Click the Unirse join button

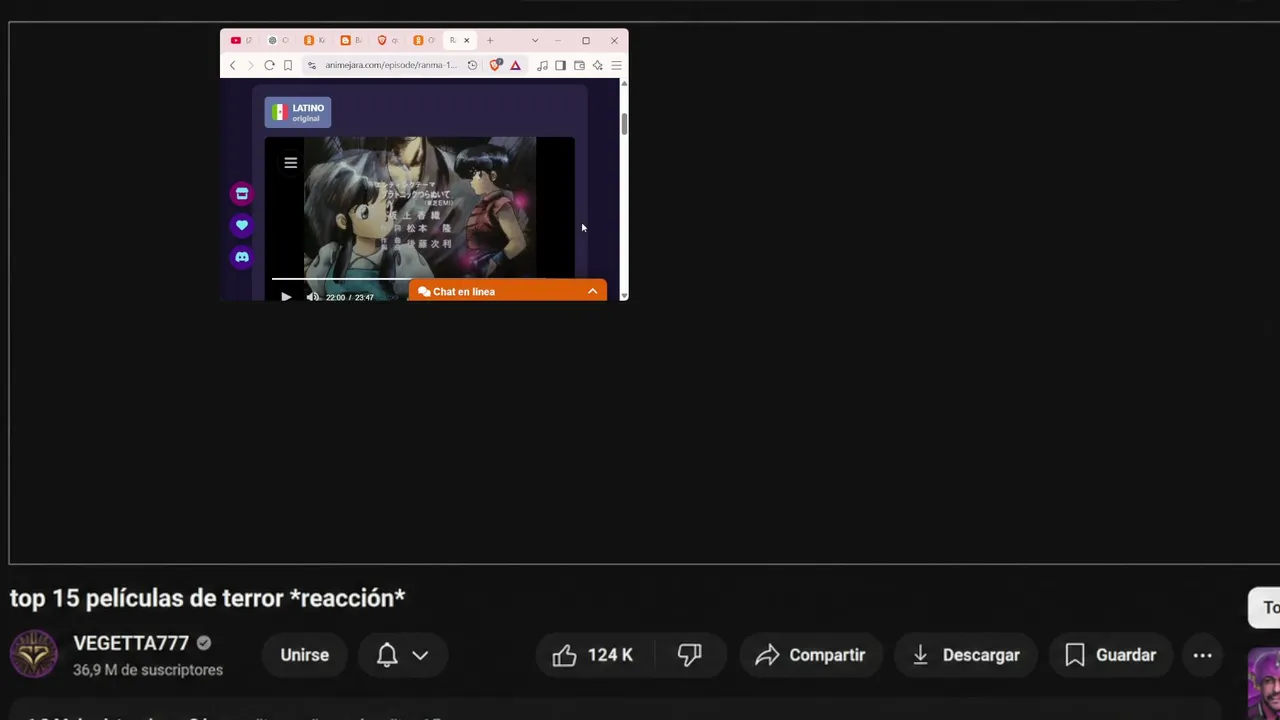[x=305, y=655]
